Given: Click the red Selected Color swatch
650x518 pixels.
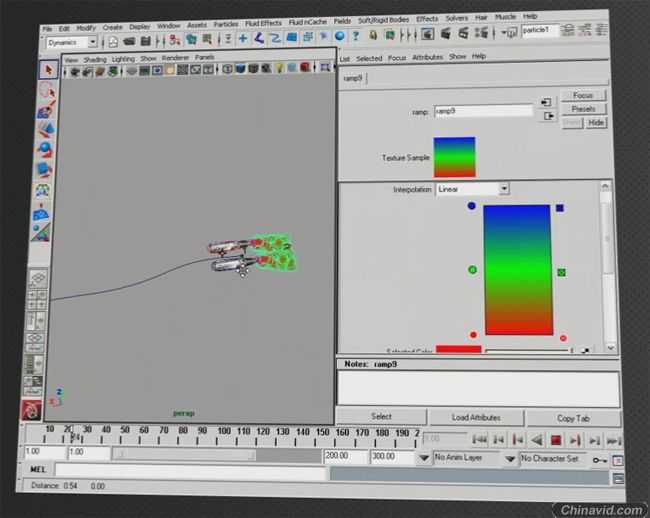Looking at the screenshot, I should pos(458,349).
